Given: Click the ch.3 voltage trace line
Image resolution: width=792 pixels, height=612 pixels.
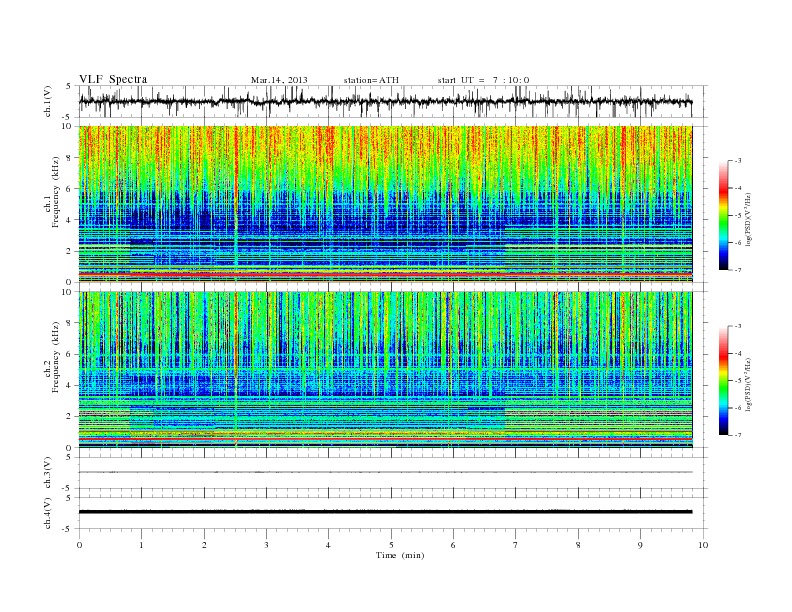Looking at the screenshot, I should [385, 472].
